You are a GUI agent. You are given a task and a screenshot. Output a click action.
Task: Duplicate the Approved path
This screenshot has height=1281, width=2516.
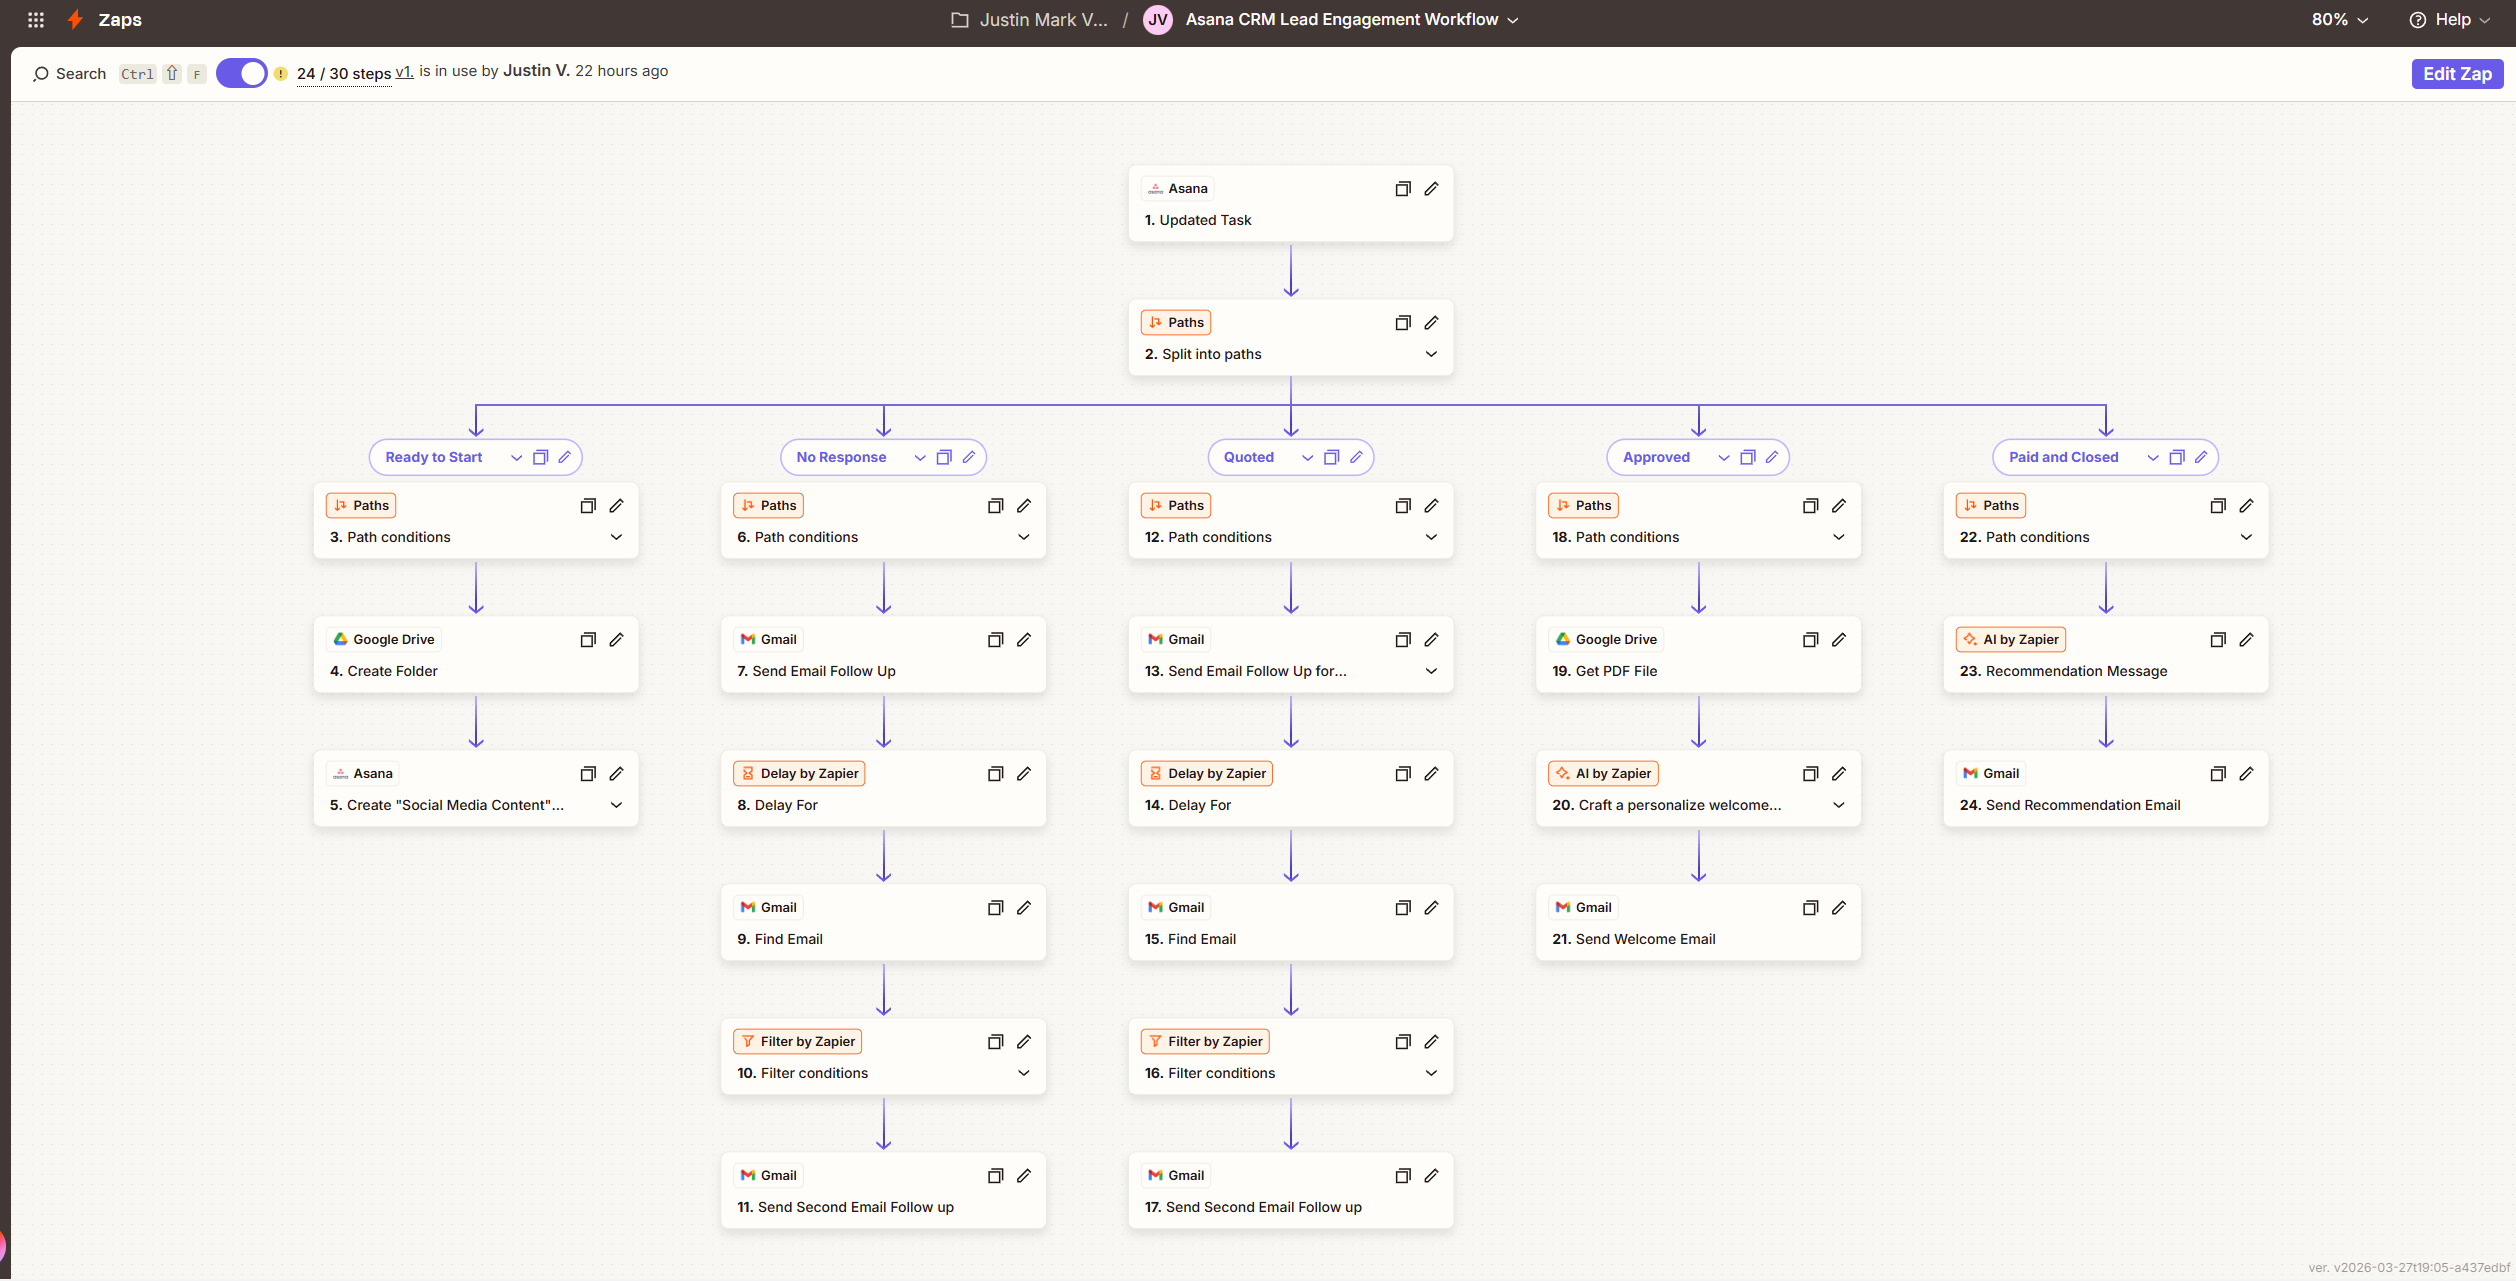[1747, 457]
